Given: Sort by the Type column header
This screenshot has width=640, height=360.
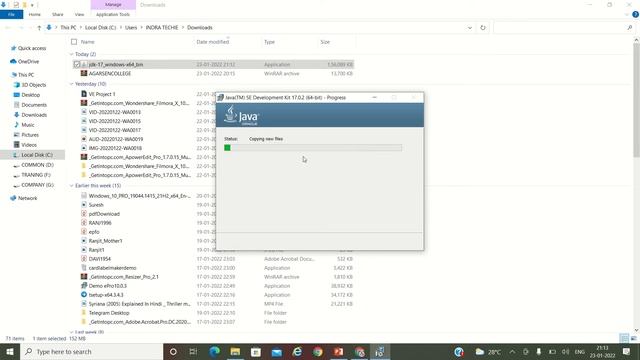Looking at the screenshot, I should pos(269,42).
